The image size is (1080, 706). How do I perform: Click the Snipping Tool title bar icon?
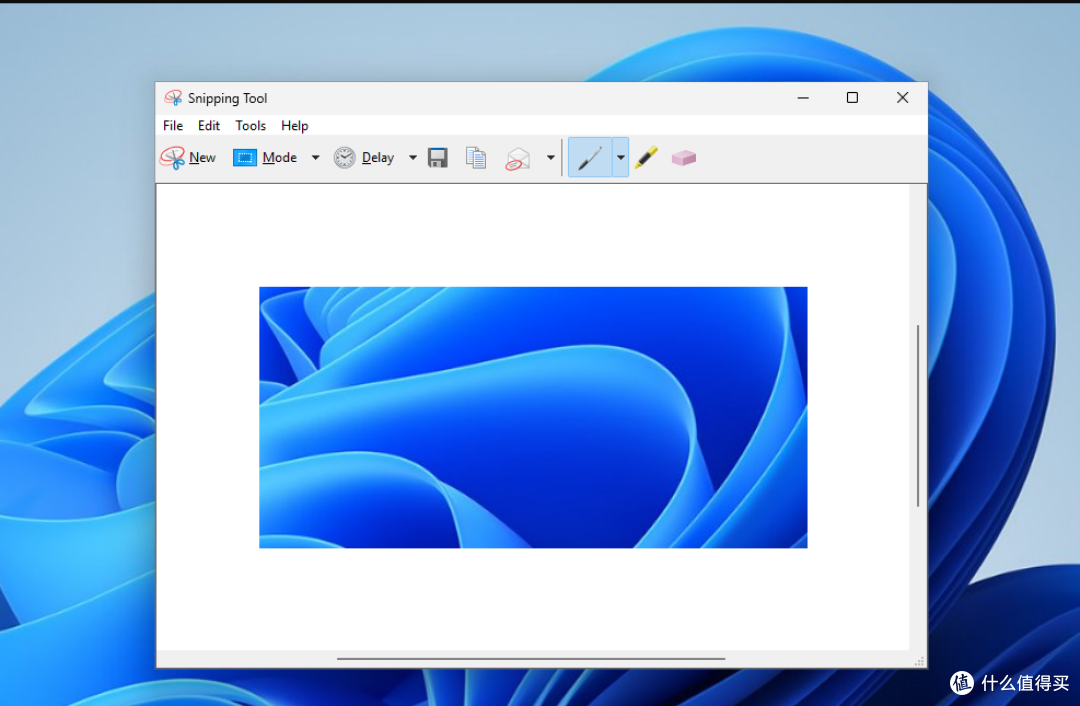click(x=173, y=98)
